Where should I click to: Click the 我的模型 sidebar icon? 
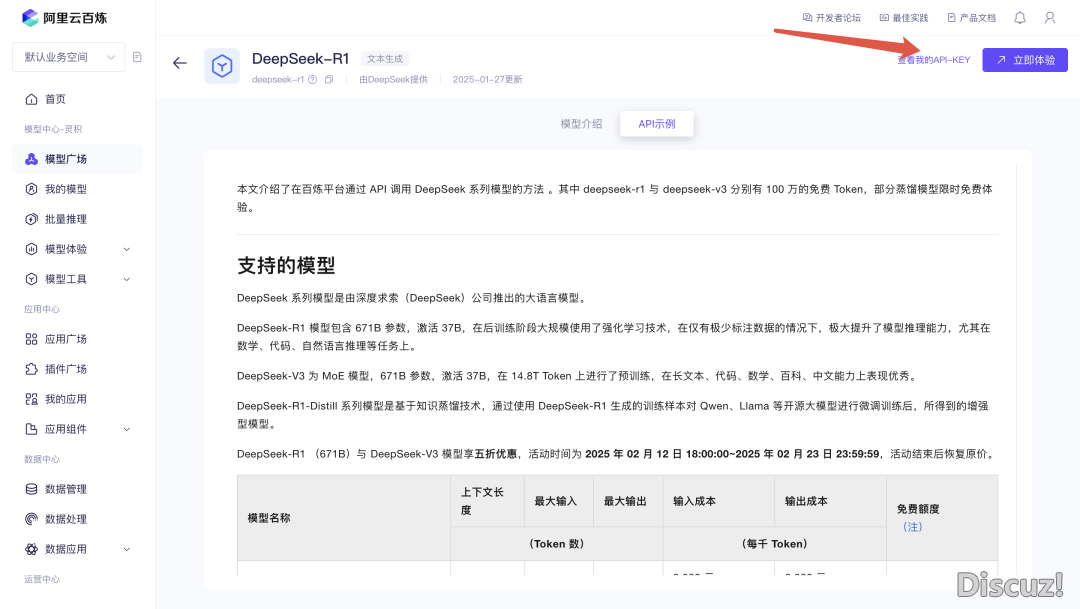point(31,189)
